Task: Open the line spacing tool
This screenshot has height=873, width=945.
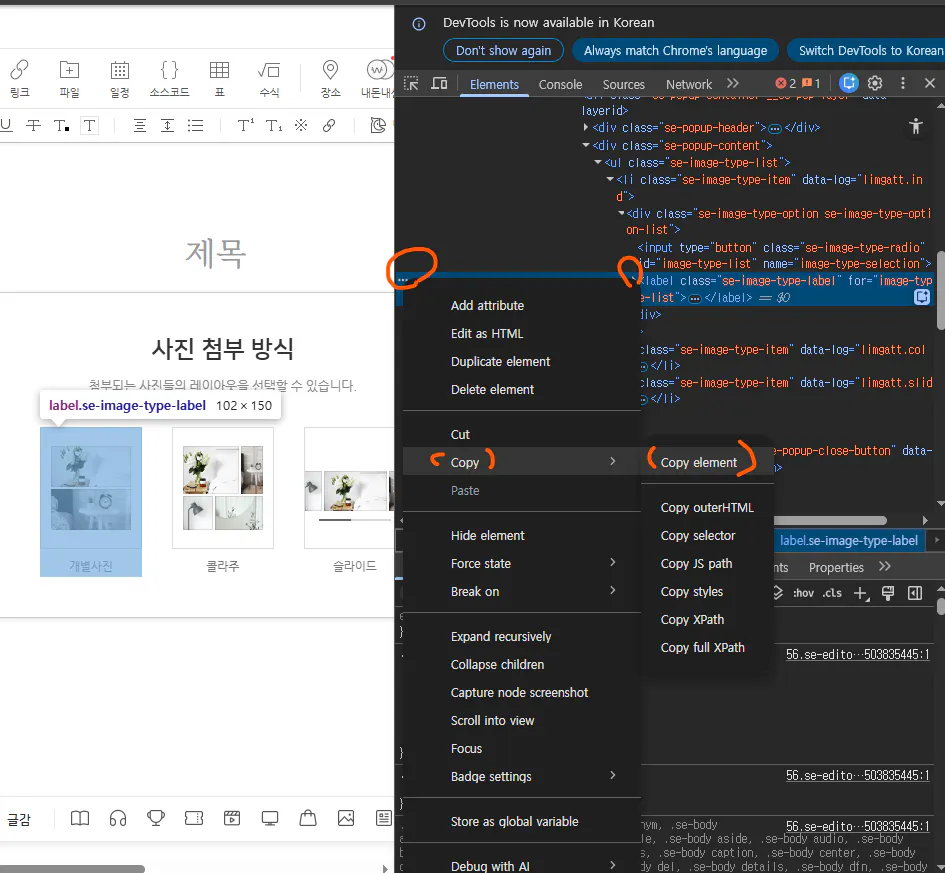Action: 167,125
